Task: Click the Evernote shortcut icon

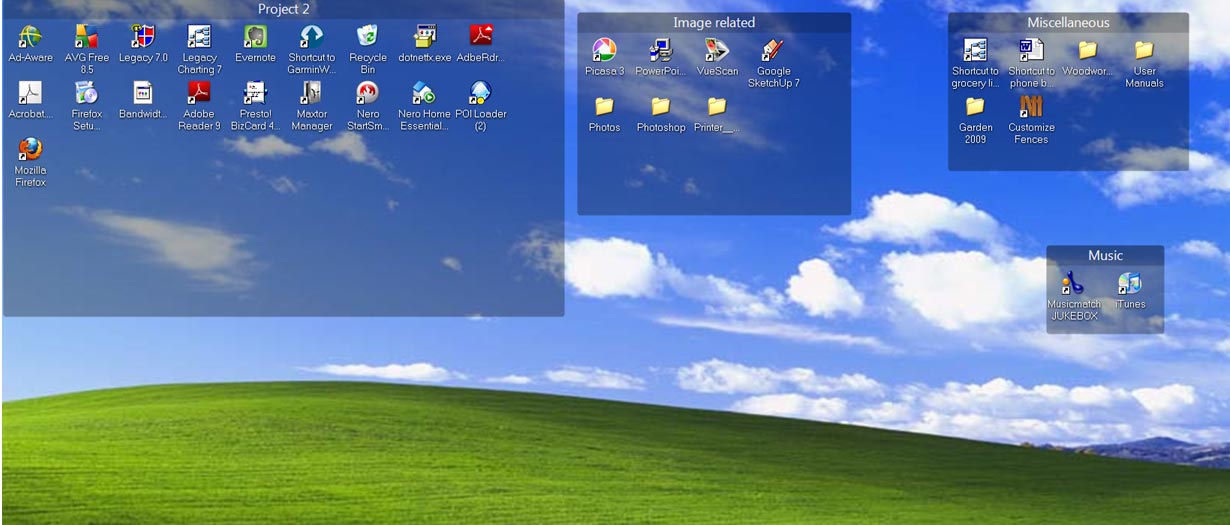Action: point(255,38)
